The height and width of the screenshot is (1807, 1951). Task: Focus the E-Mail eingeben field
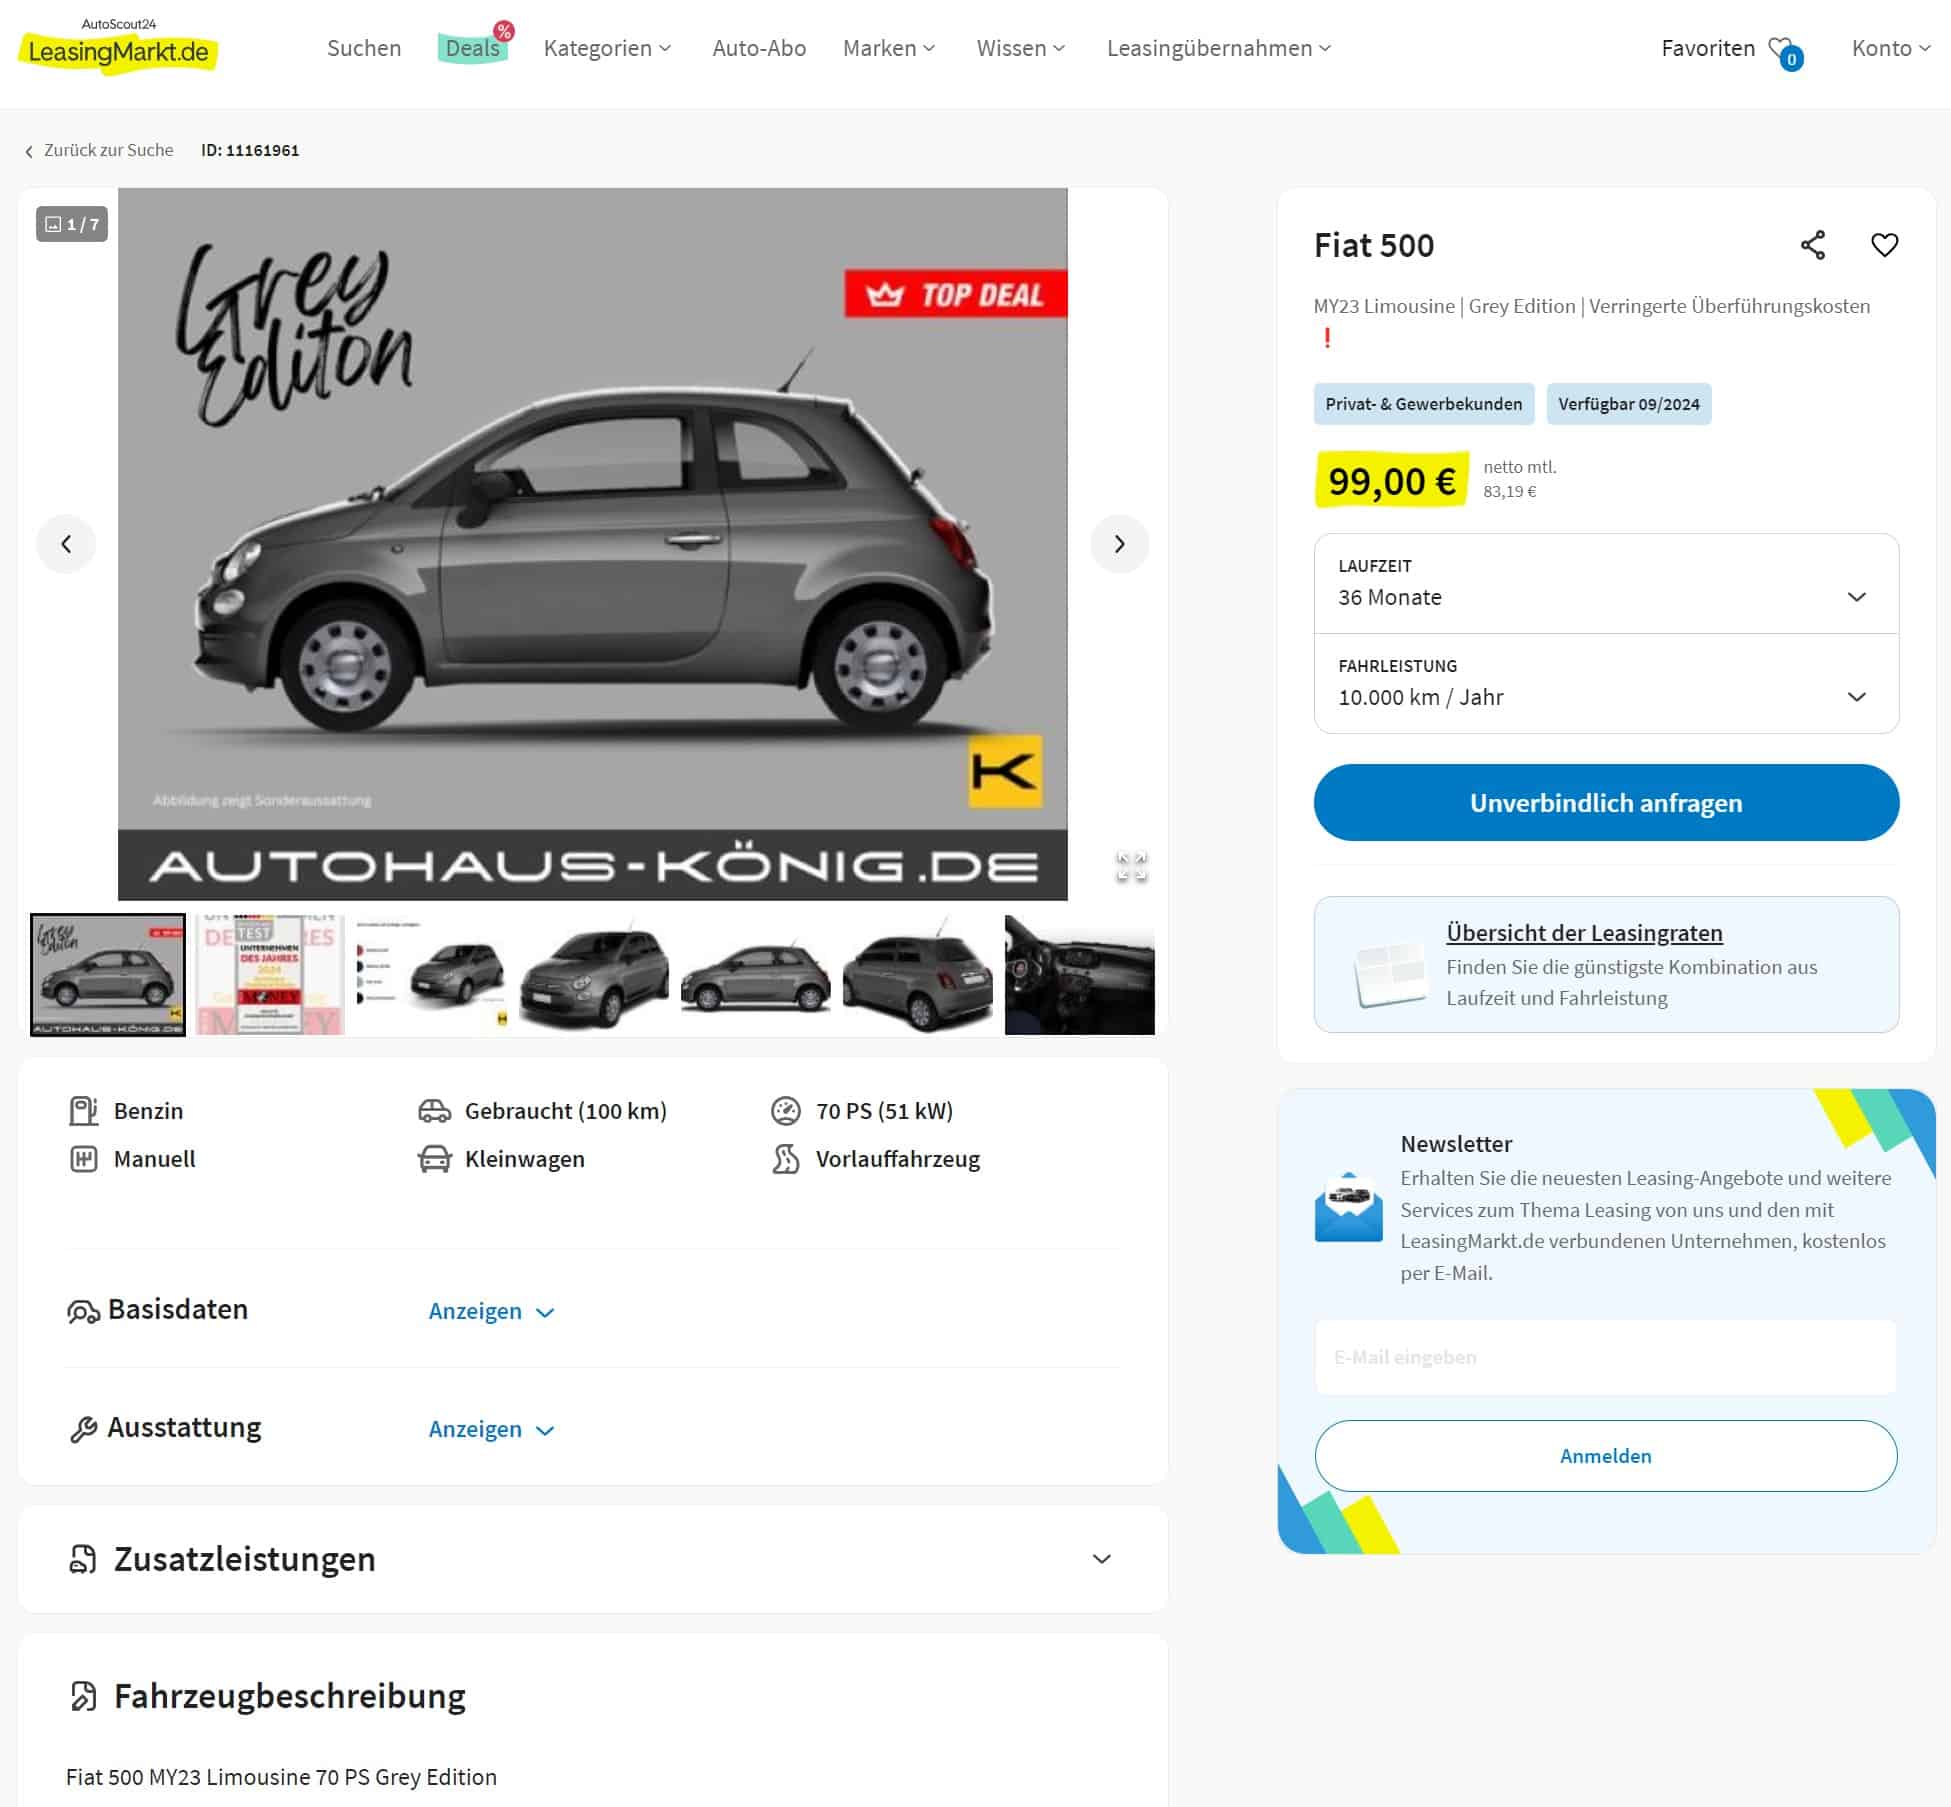pyautogui.click(x=1606, y=1357)
